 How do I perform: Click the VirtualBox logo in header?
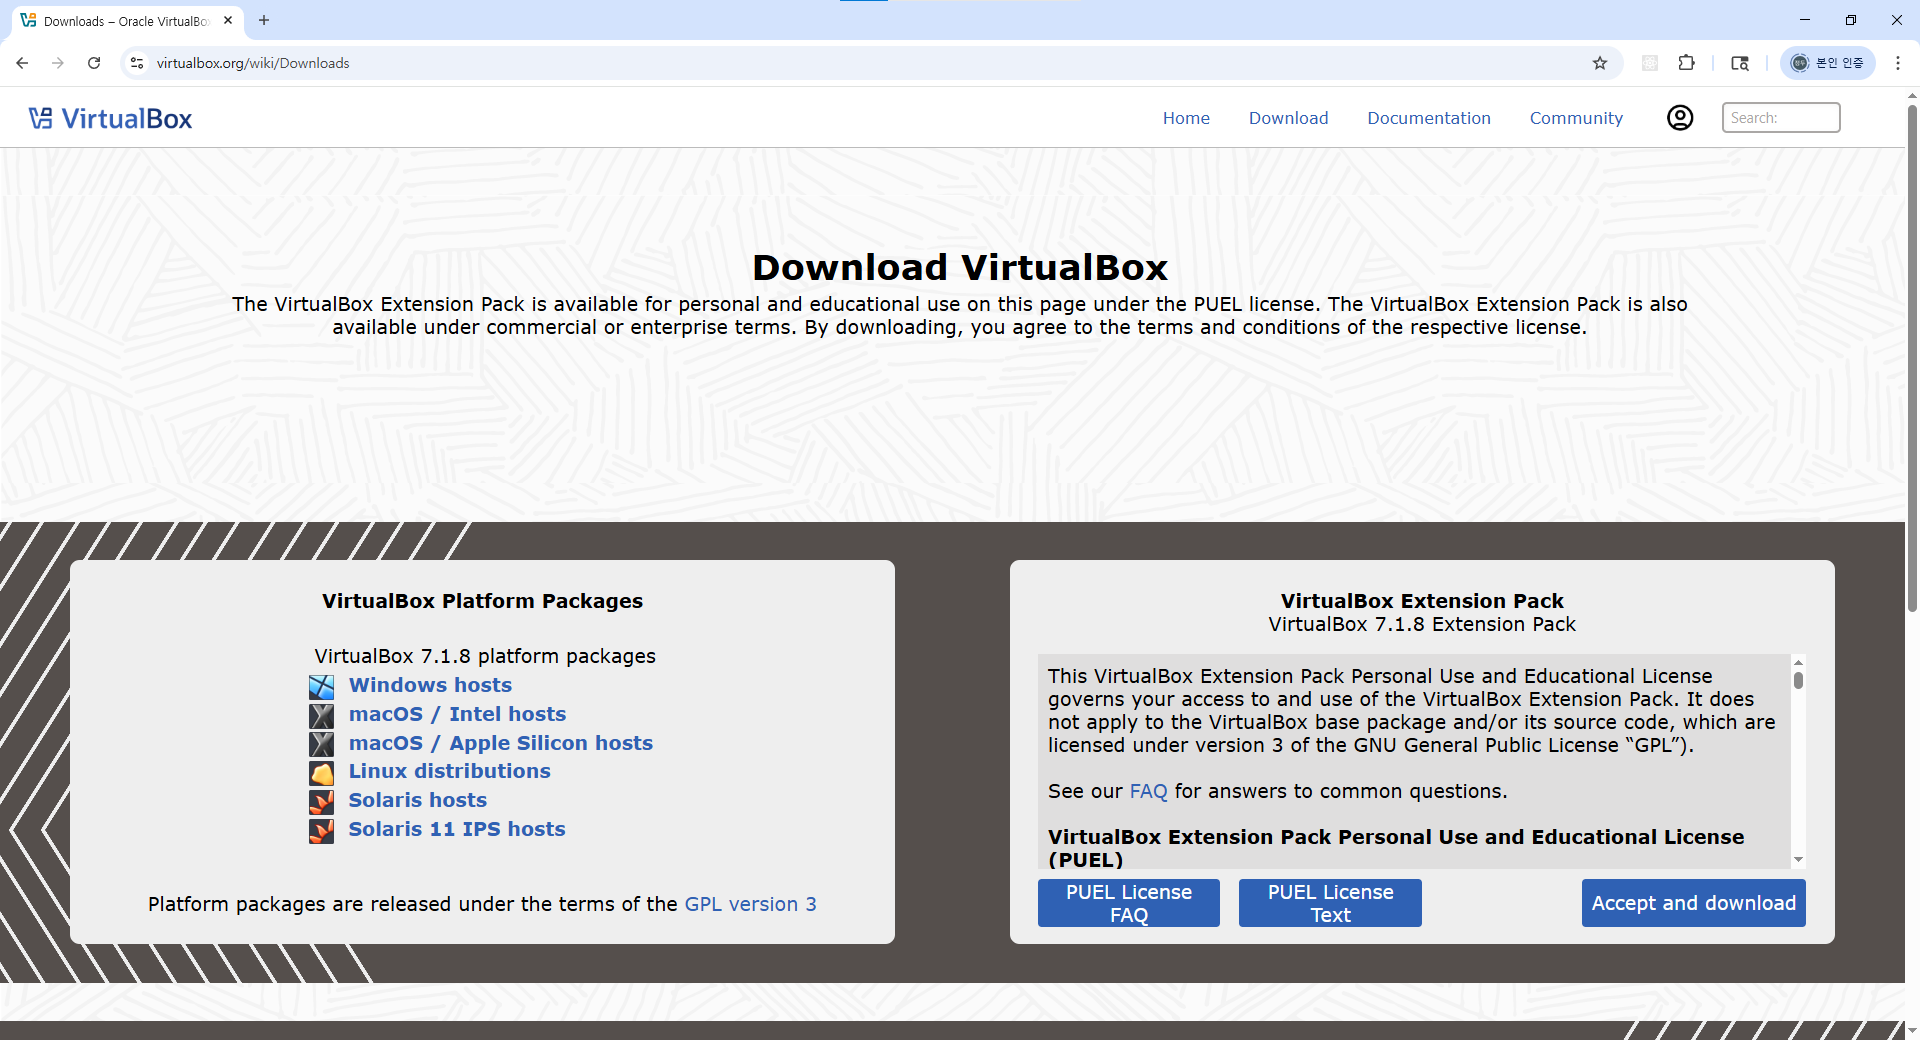coord(110,118)
